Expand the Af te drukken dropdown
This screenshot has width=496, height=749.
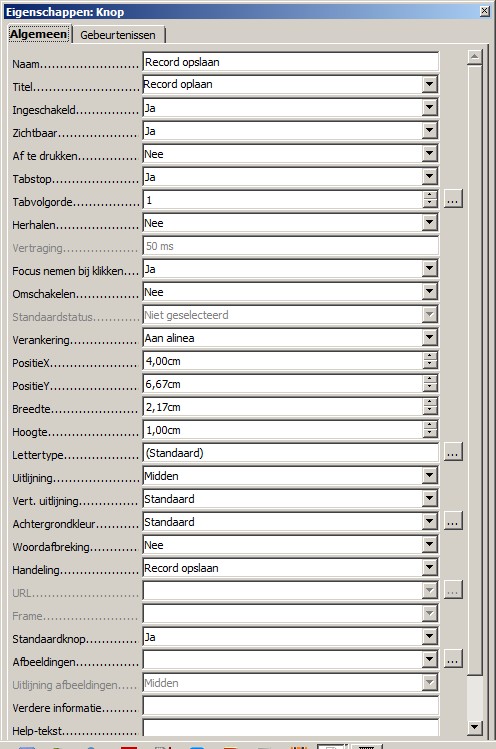pos(430,153)
